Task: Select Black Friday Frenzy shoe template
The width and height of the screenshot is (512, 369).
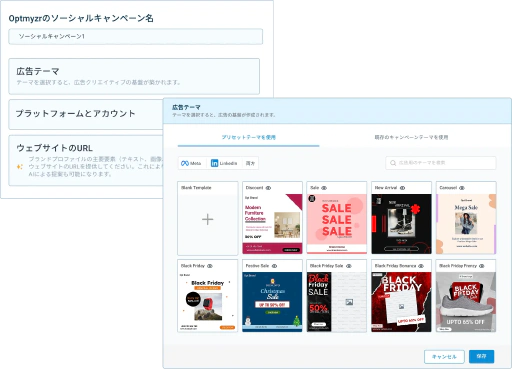Action: tap(466, 302)
